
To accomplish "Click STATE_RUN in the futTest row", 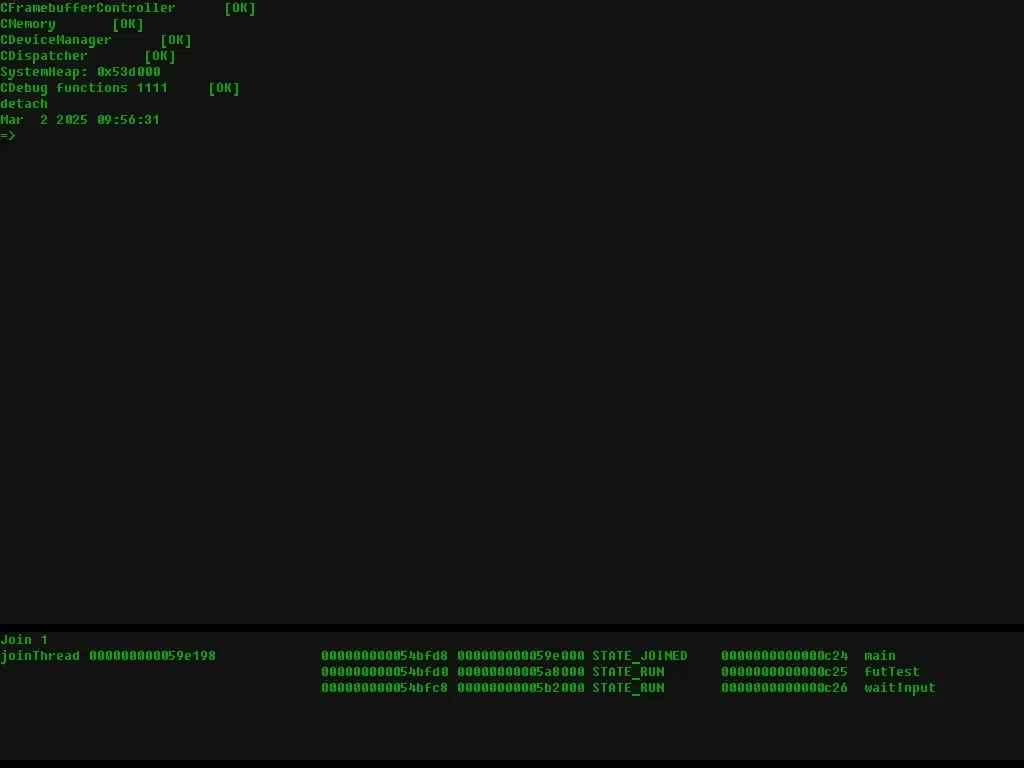I will (628, 672).
